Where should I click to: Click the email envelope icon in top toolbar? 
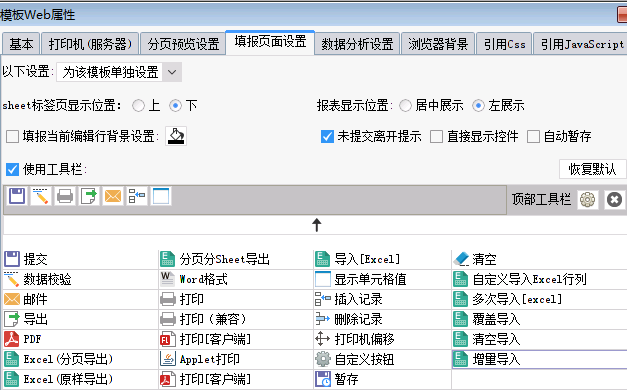tap(113, 196)
